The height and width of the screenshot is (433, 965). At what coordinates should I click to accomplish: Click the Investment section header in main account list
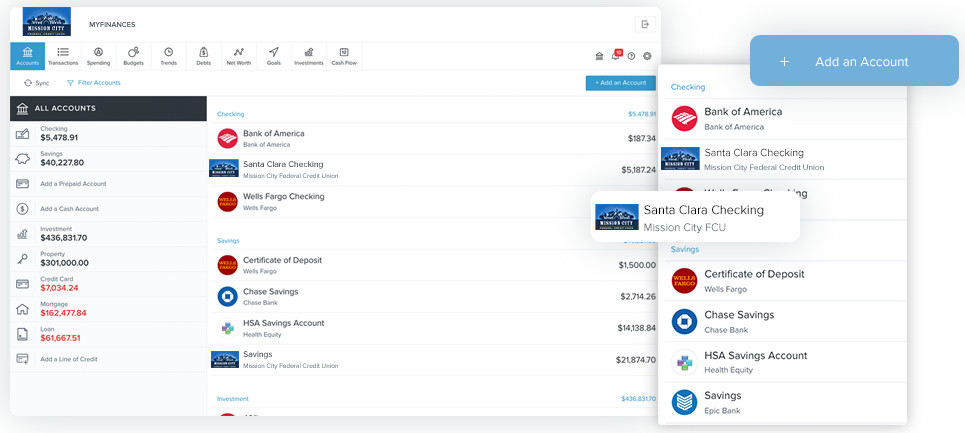[233, 399]
